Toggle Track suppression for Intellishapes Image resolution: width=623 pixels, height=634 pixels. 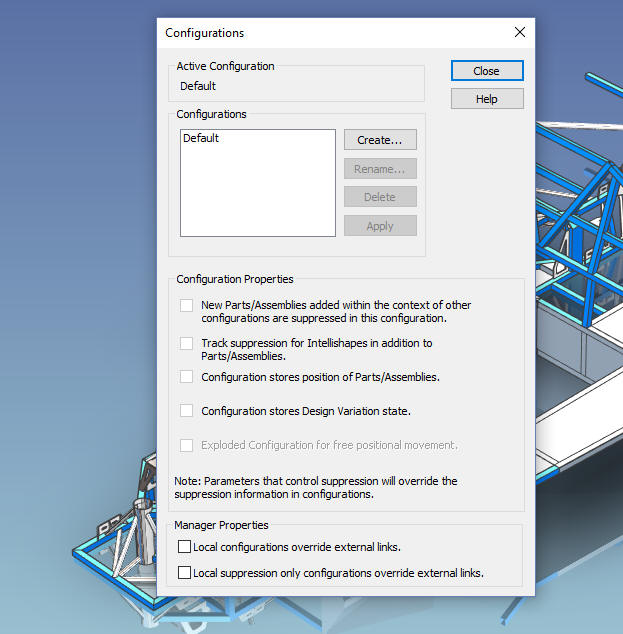pos(186,344)
